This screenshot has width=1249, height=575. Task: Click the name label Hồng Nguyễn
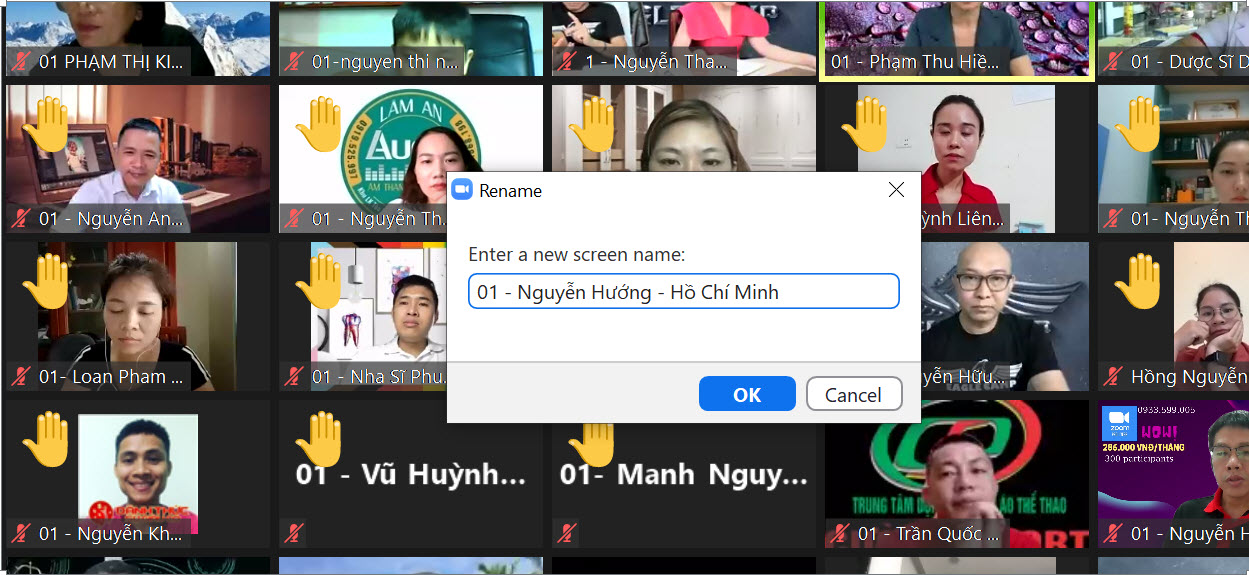click(x=1189, y=377)
